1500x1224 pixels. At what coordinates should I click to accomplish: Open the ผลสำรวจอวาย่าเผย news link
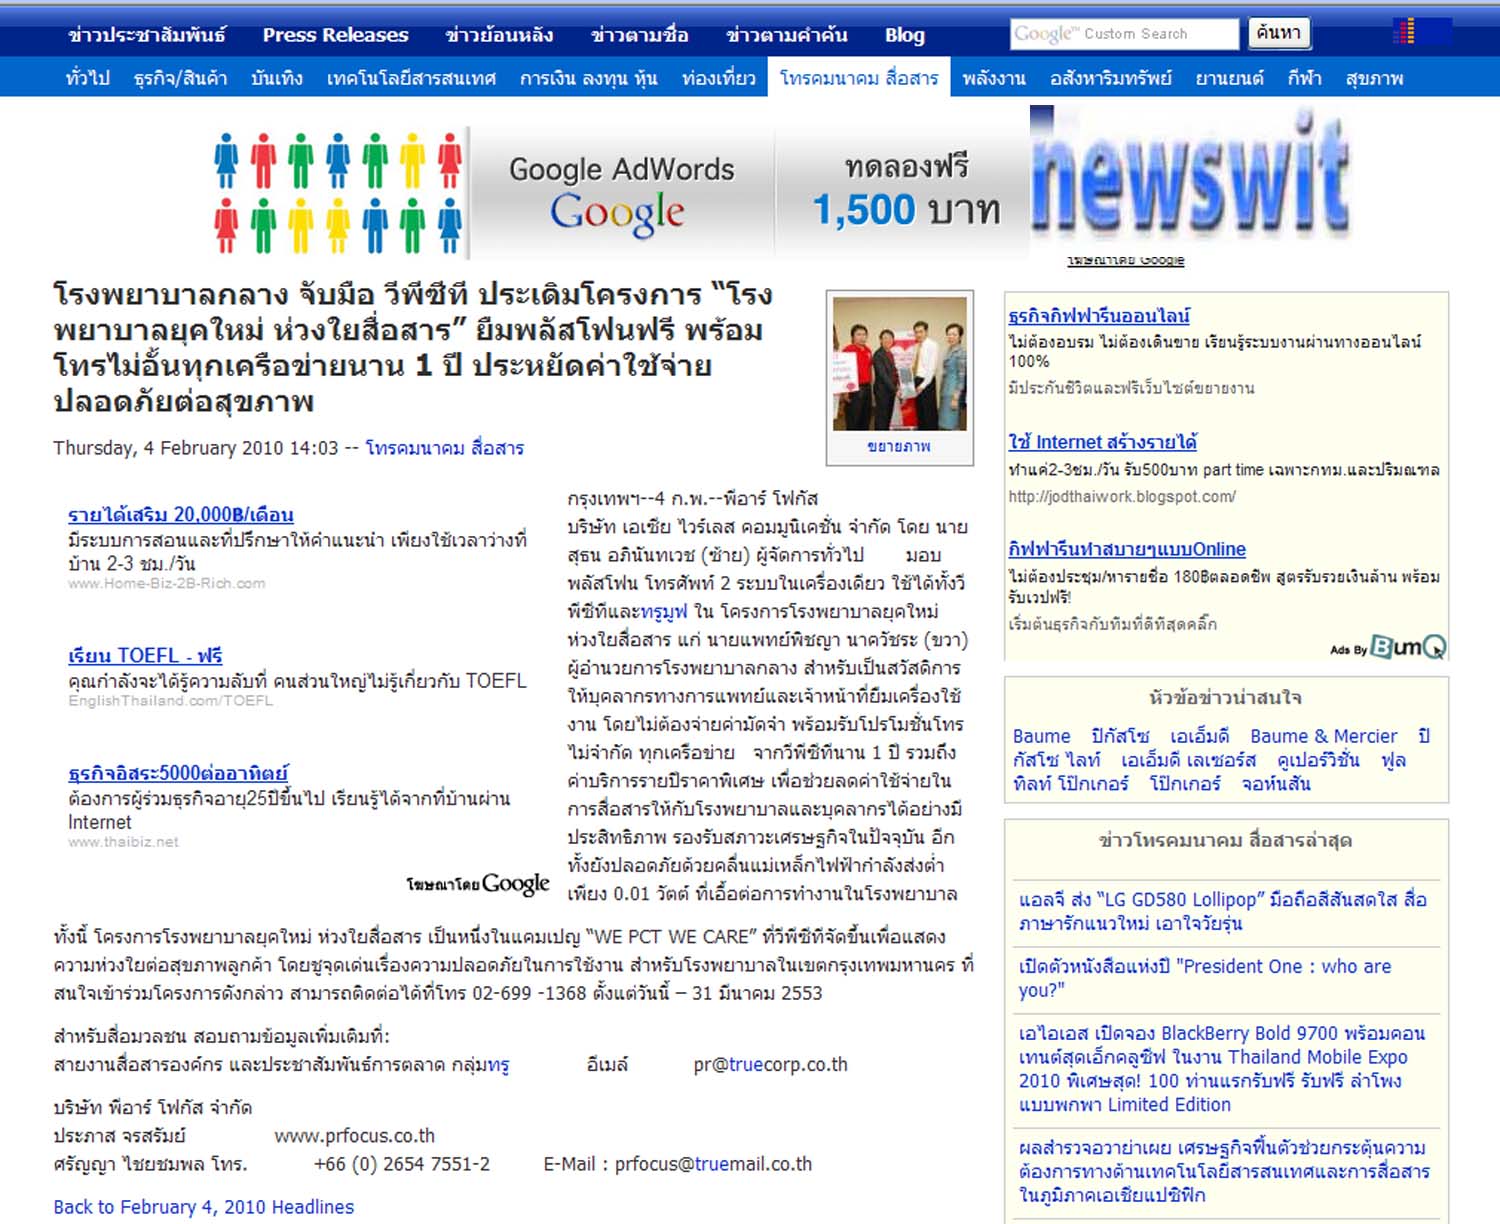point(1224,1171)
